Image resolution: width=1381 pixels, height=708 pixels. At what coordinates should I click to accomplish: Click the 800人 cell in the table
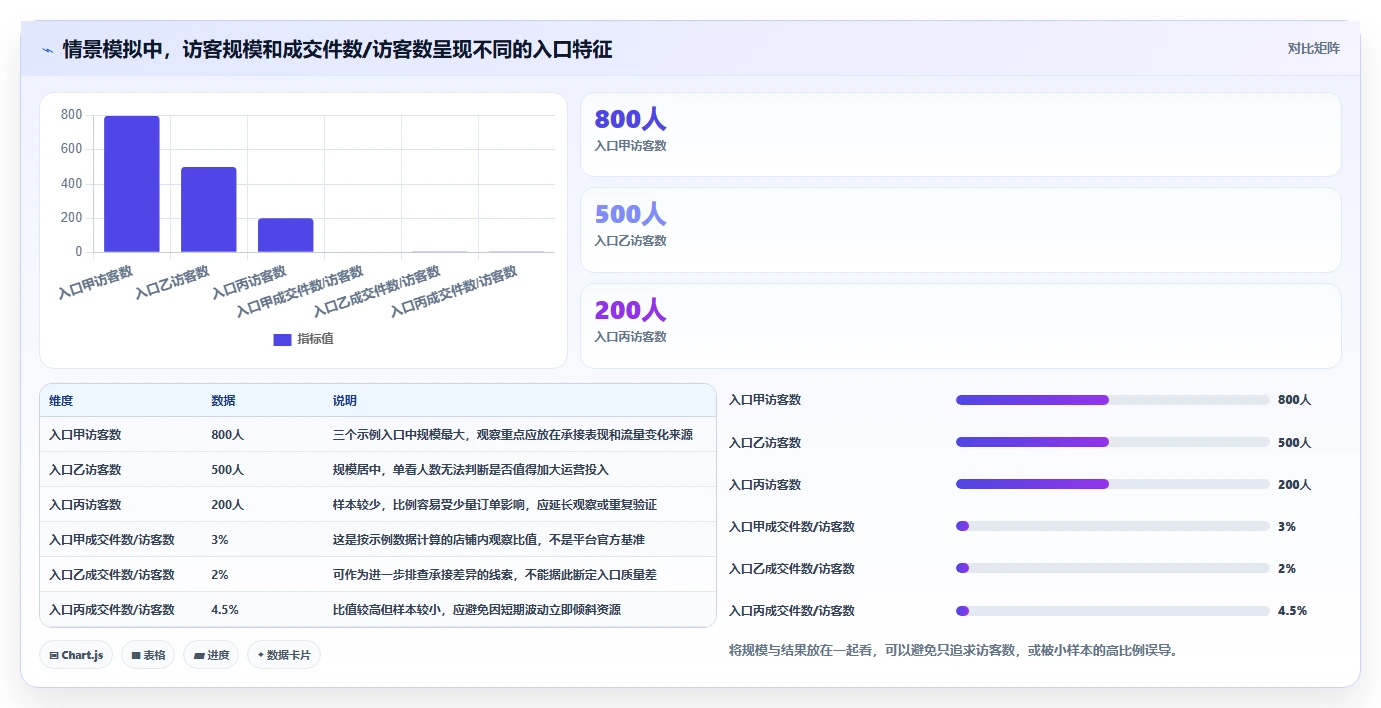point(227,435)
